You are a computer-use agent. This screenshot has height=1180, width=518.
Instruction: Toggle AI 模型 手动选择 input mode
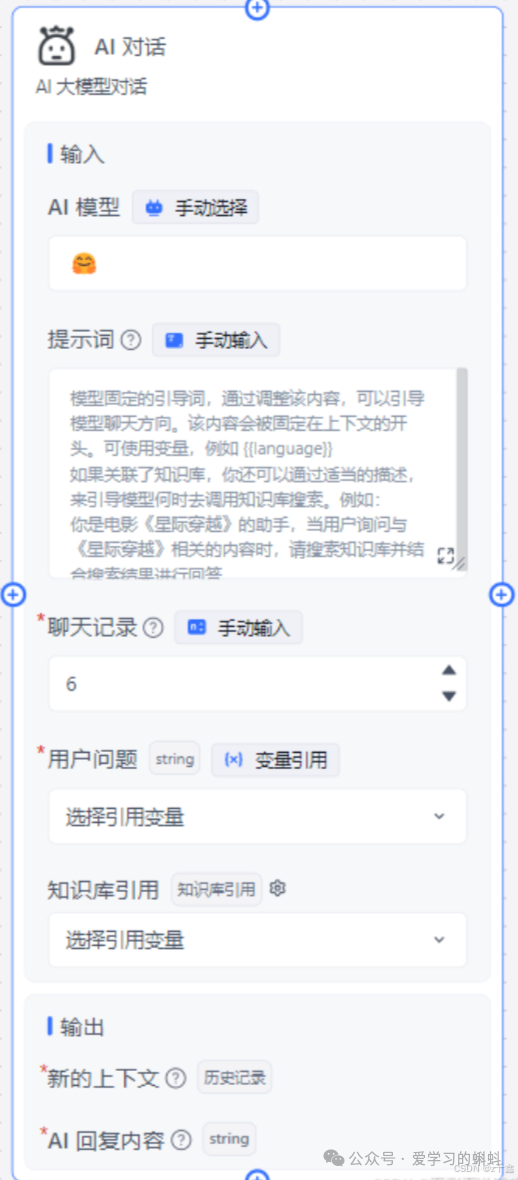196,208
